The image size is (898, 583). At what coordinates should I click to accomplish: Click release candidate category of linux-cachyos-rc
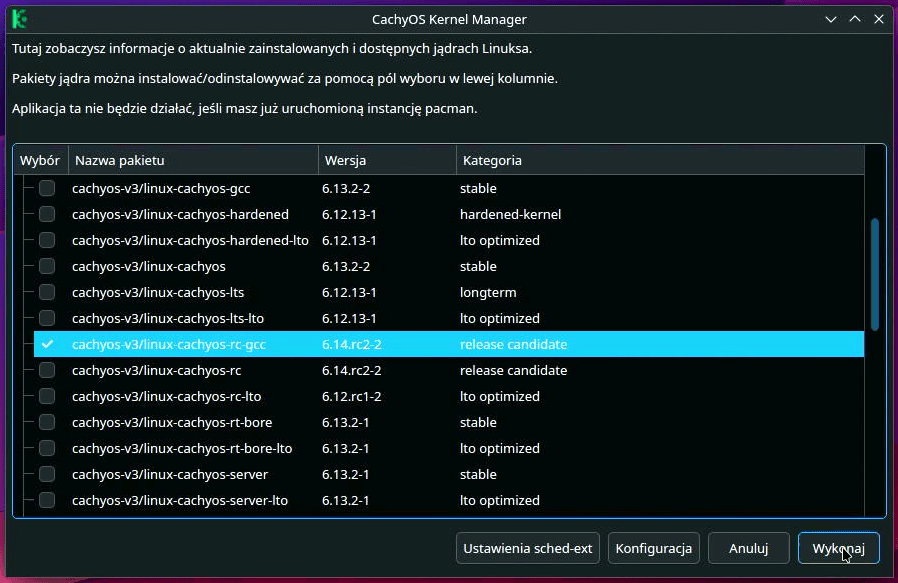[513, 371]
